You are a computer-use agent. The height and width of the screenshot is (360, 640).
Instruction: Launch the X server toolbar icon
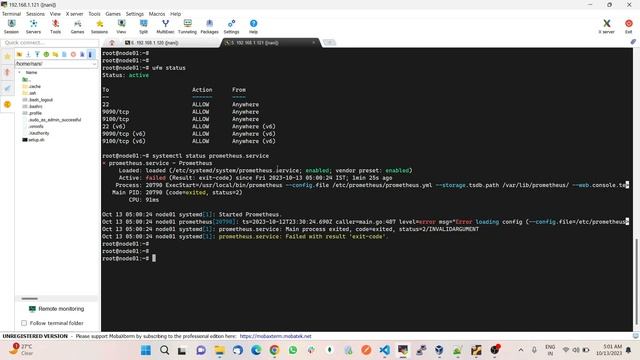point(607,27)
